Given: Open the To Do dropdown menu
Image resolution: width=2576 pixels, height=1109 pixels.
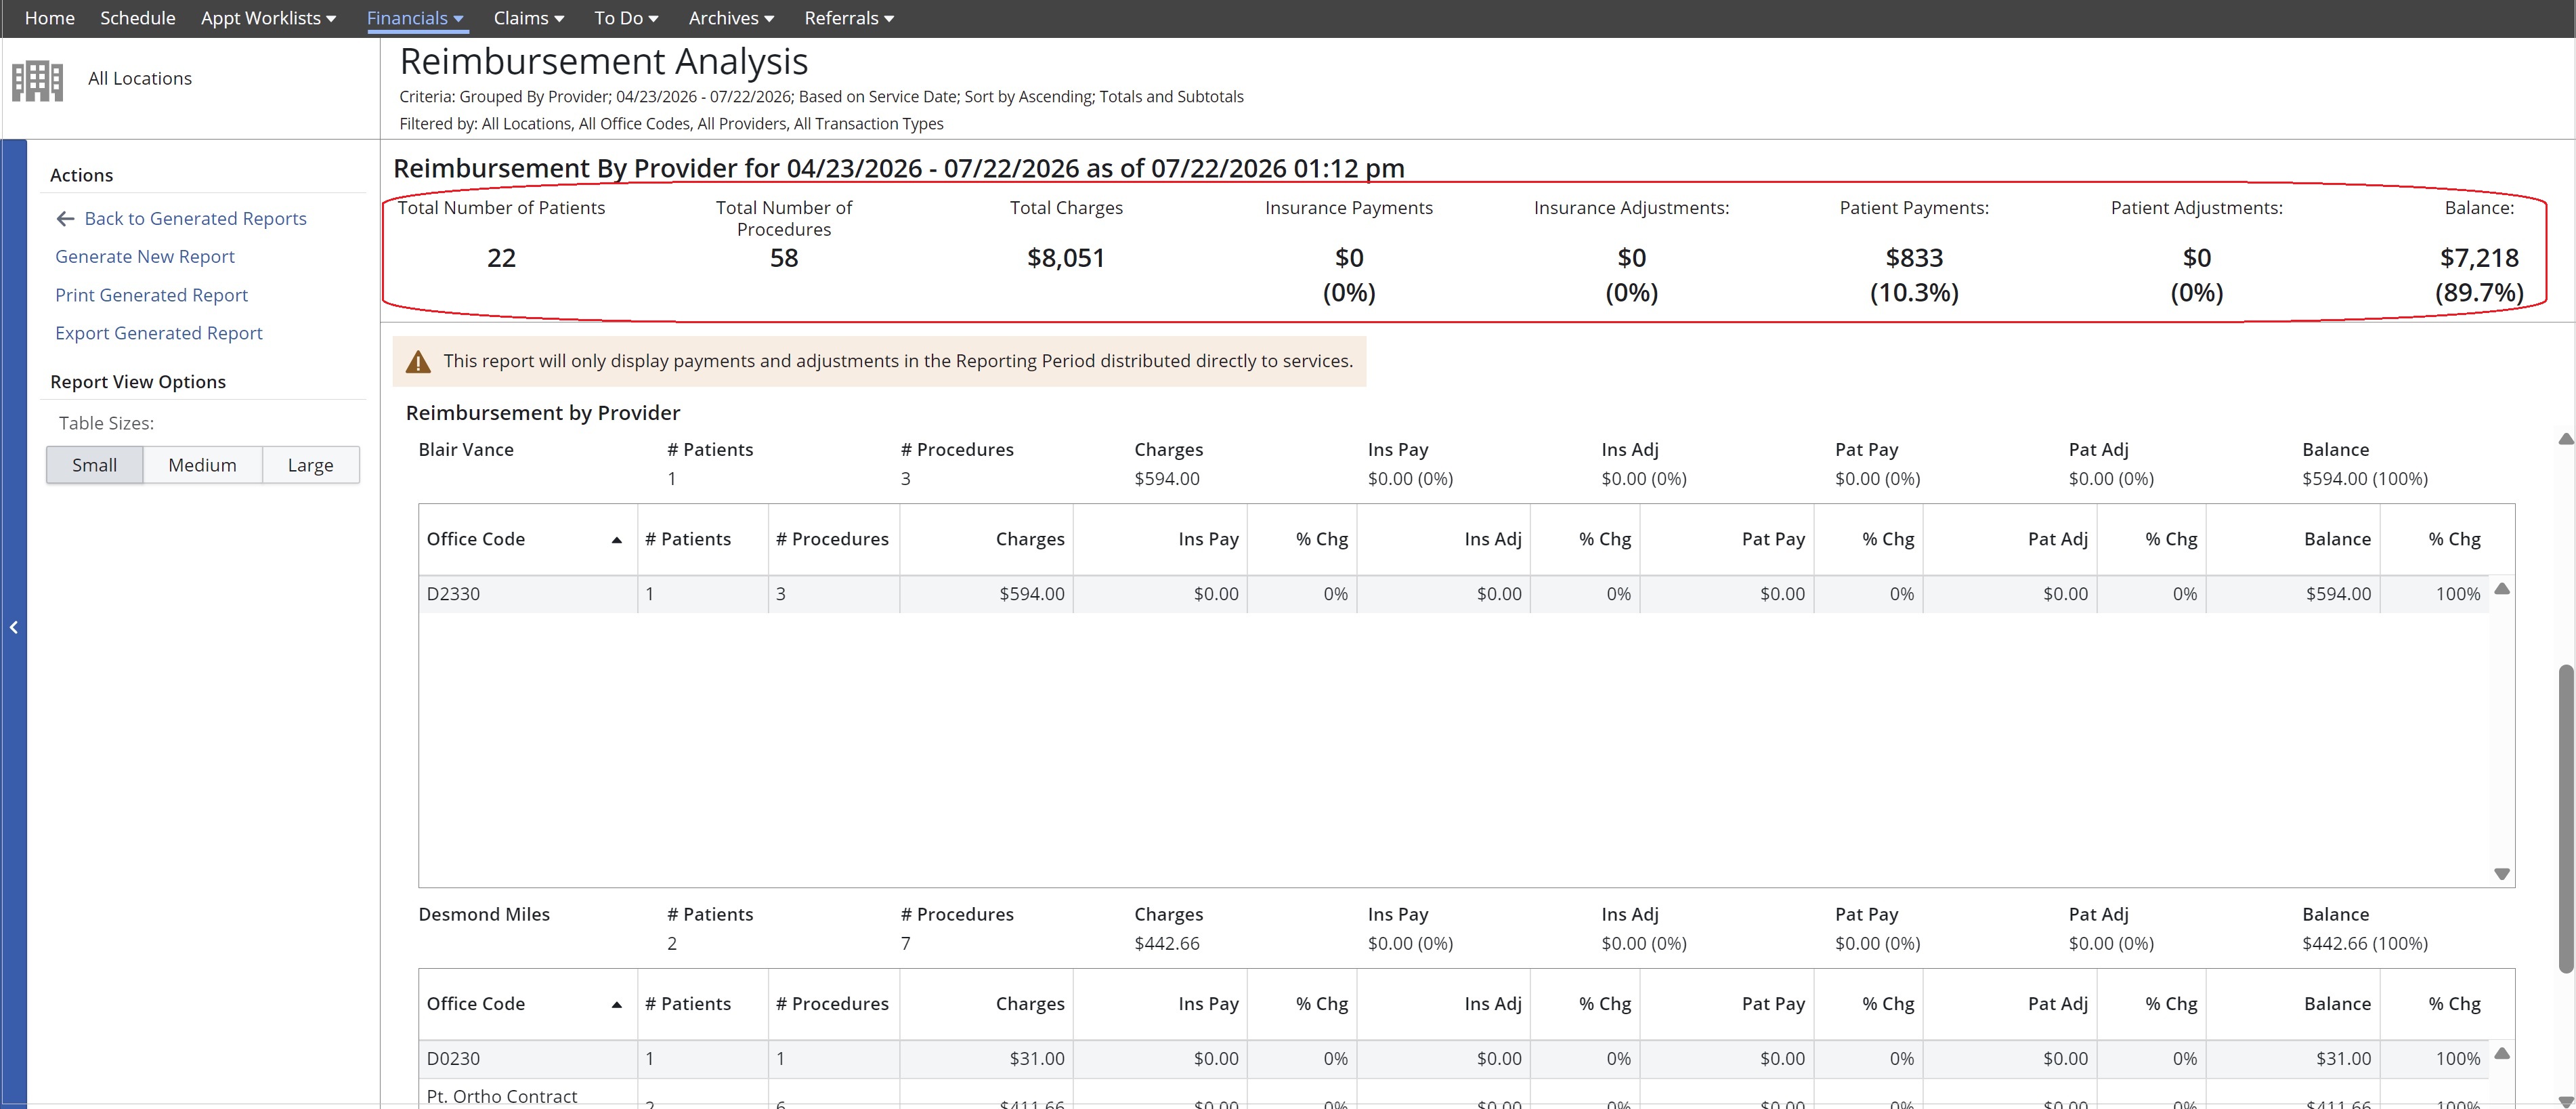Looking at the screenshot, I should coord(626,18).
